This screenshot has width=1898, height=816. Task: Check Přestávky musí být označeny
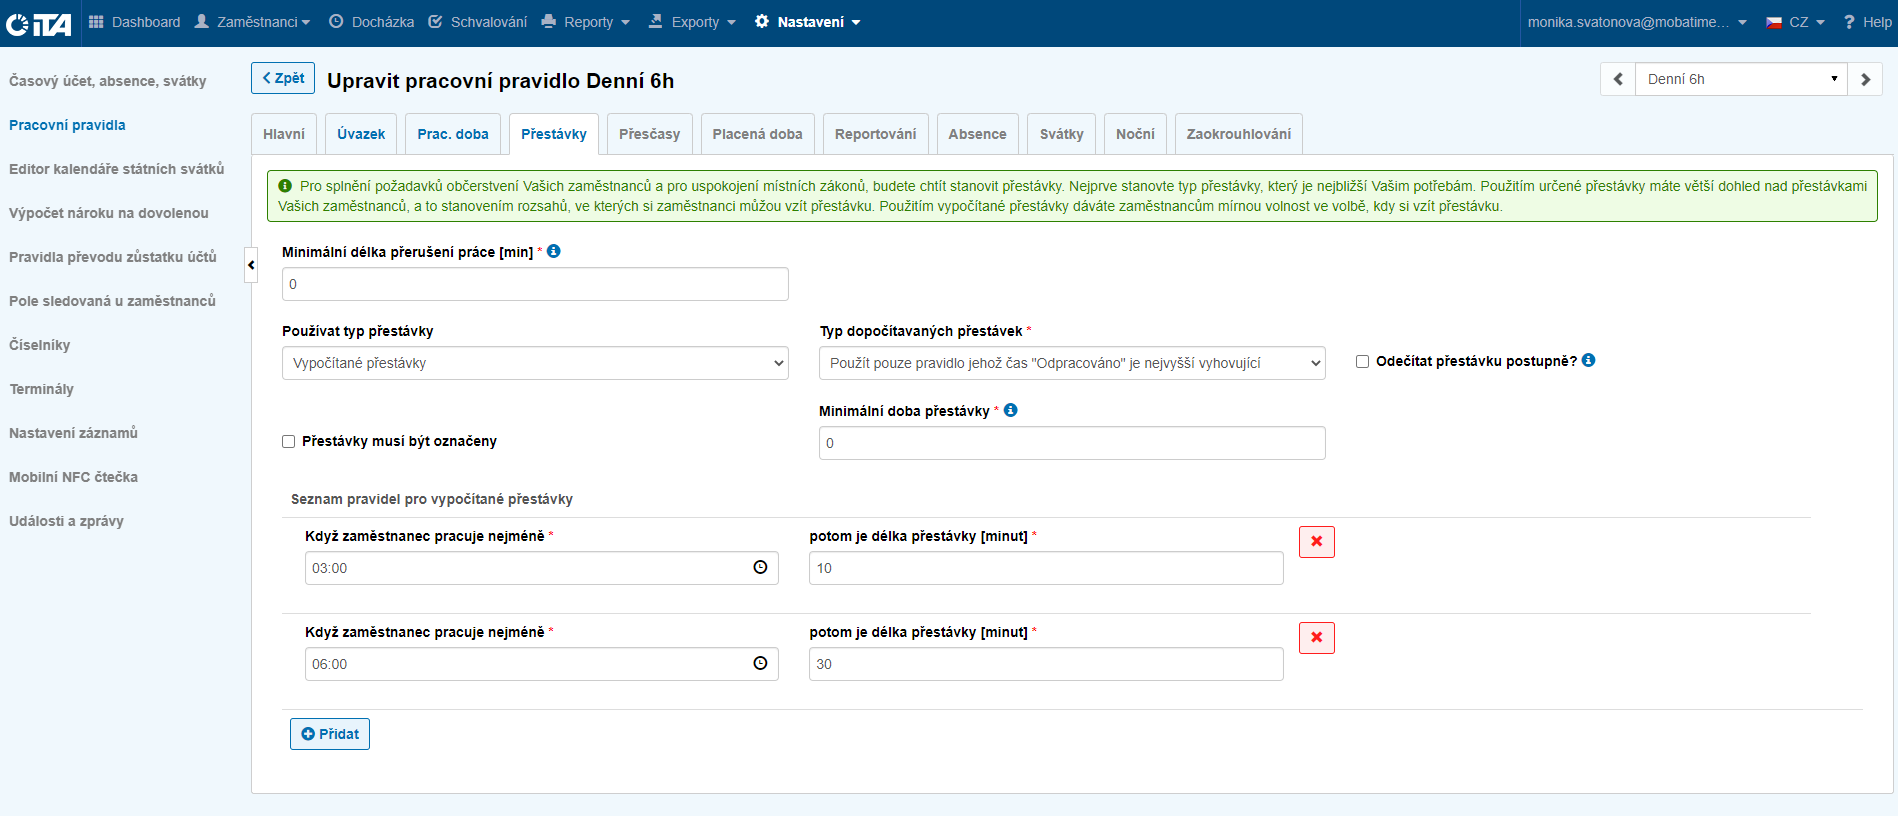(x=289, y=441)
